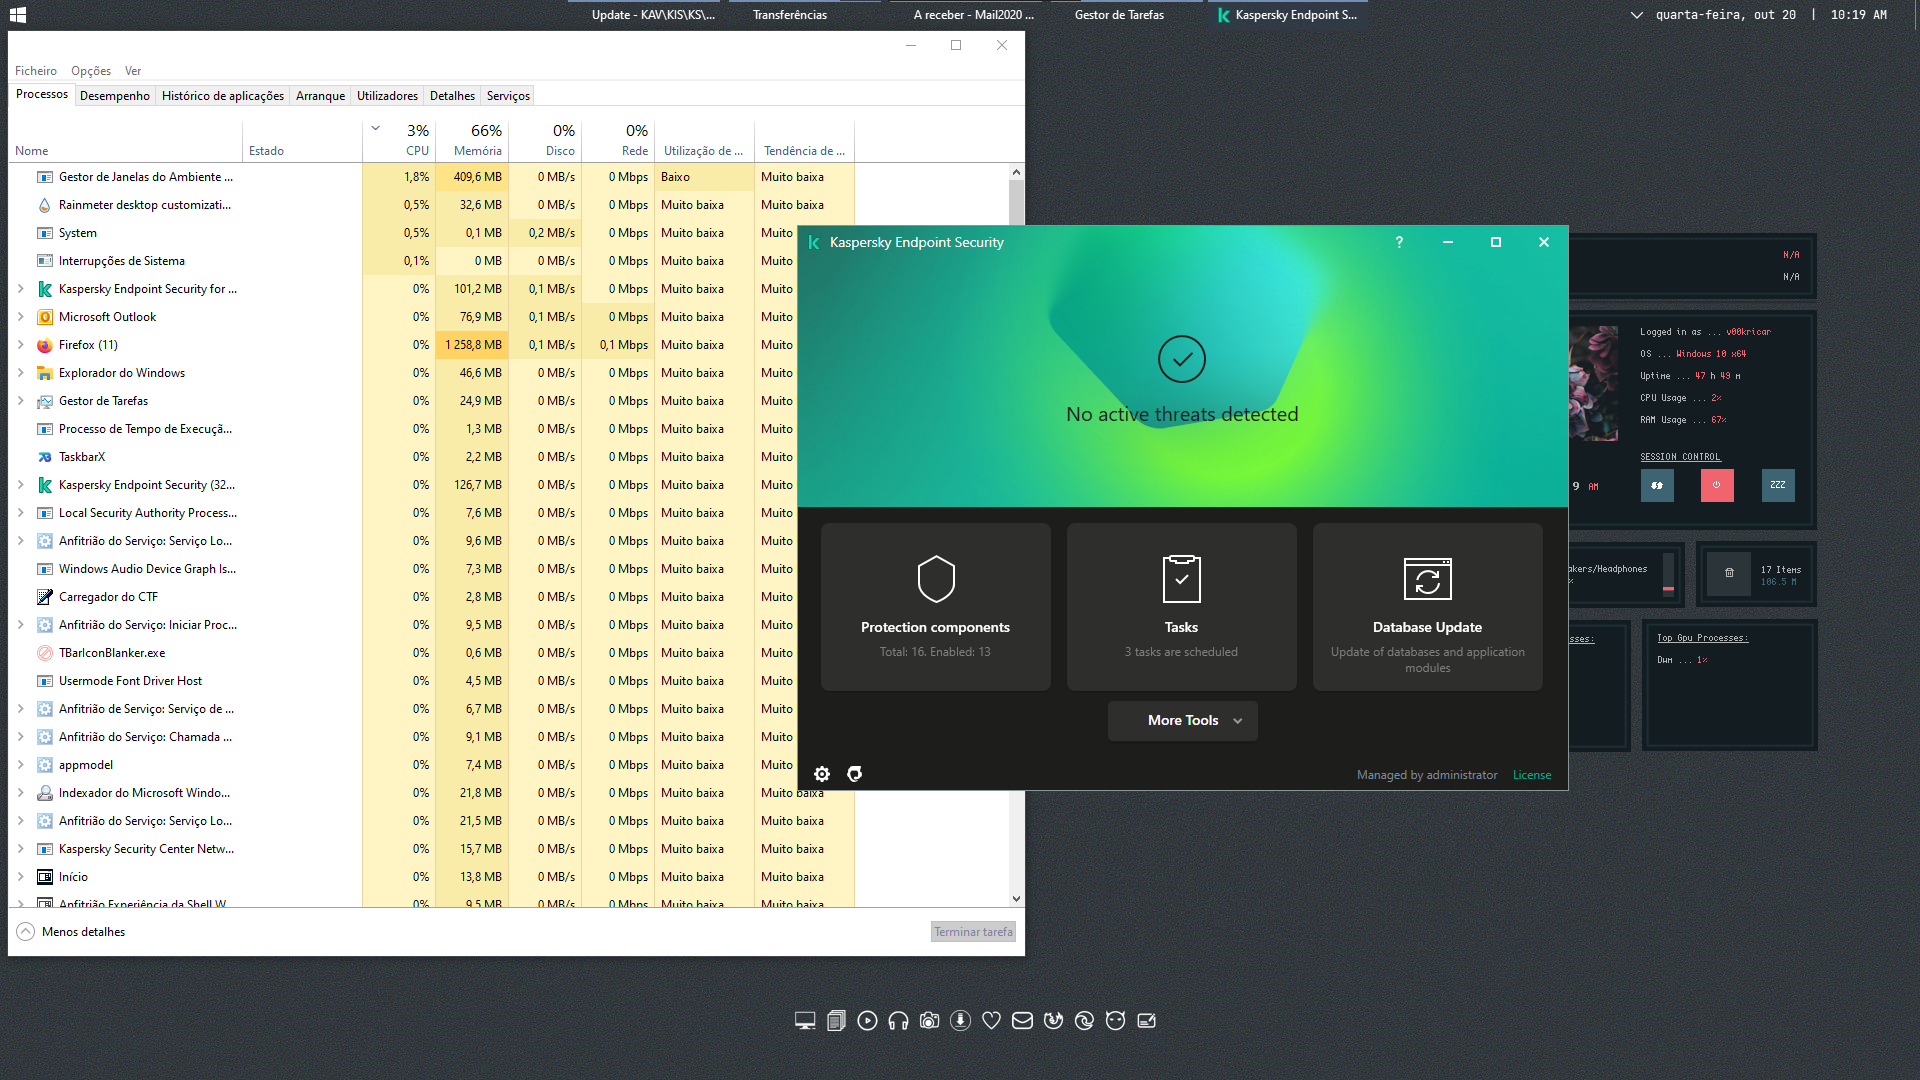This screenshot has width=1920, height=1080.
Task: Click the Terminar tarefa button
Action: pos(973,931)
